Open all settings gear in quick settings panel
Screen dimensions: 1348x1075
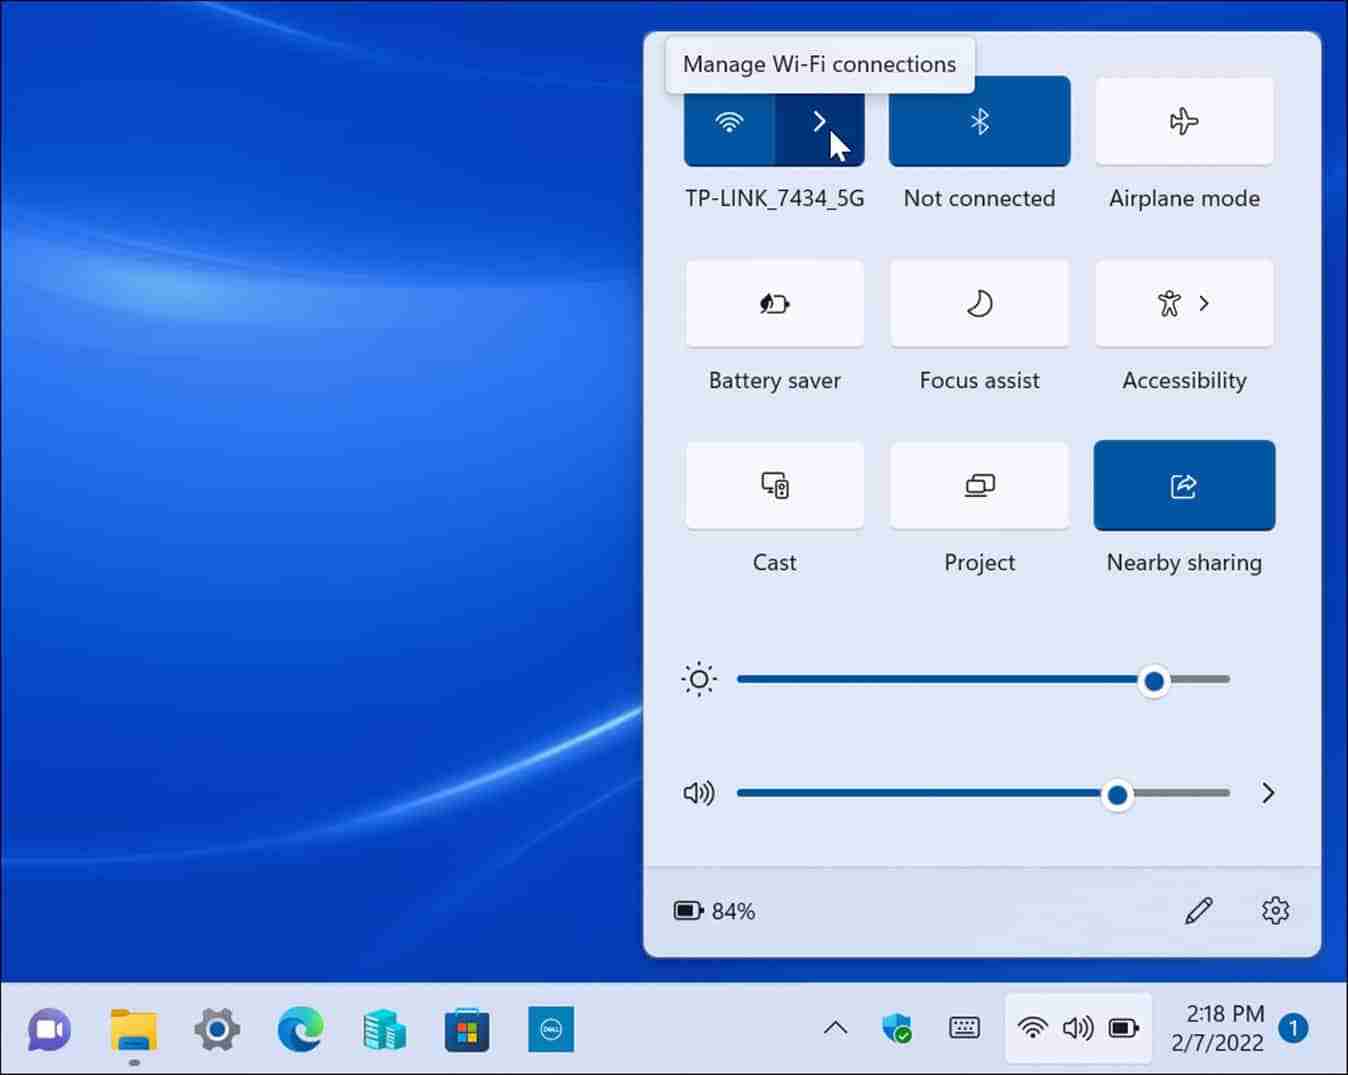pyautogui.click(x=1275, y=911)
